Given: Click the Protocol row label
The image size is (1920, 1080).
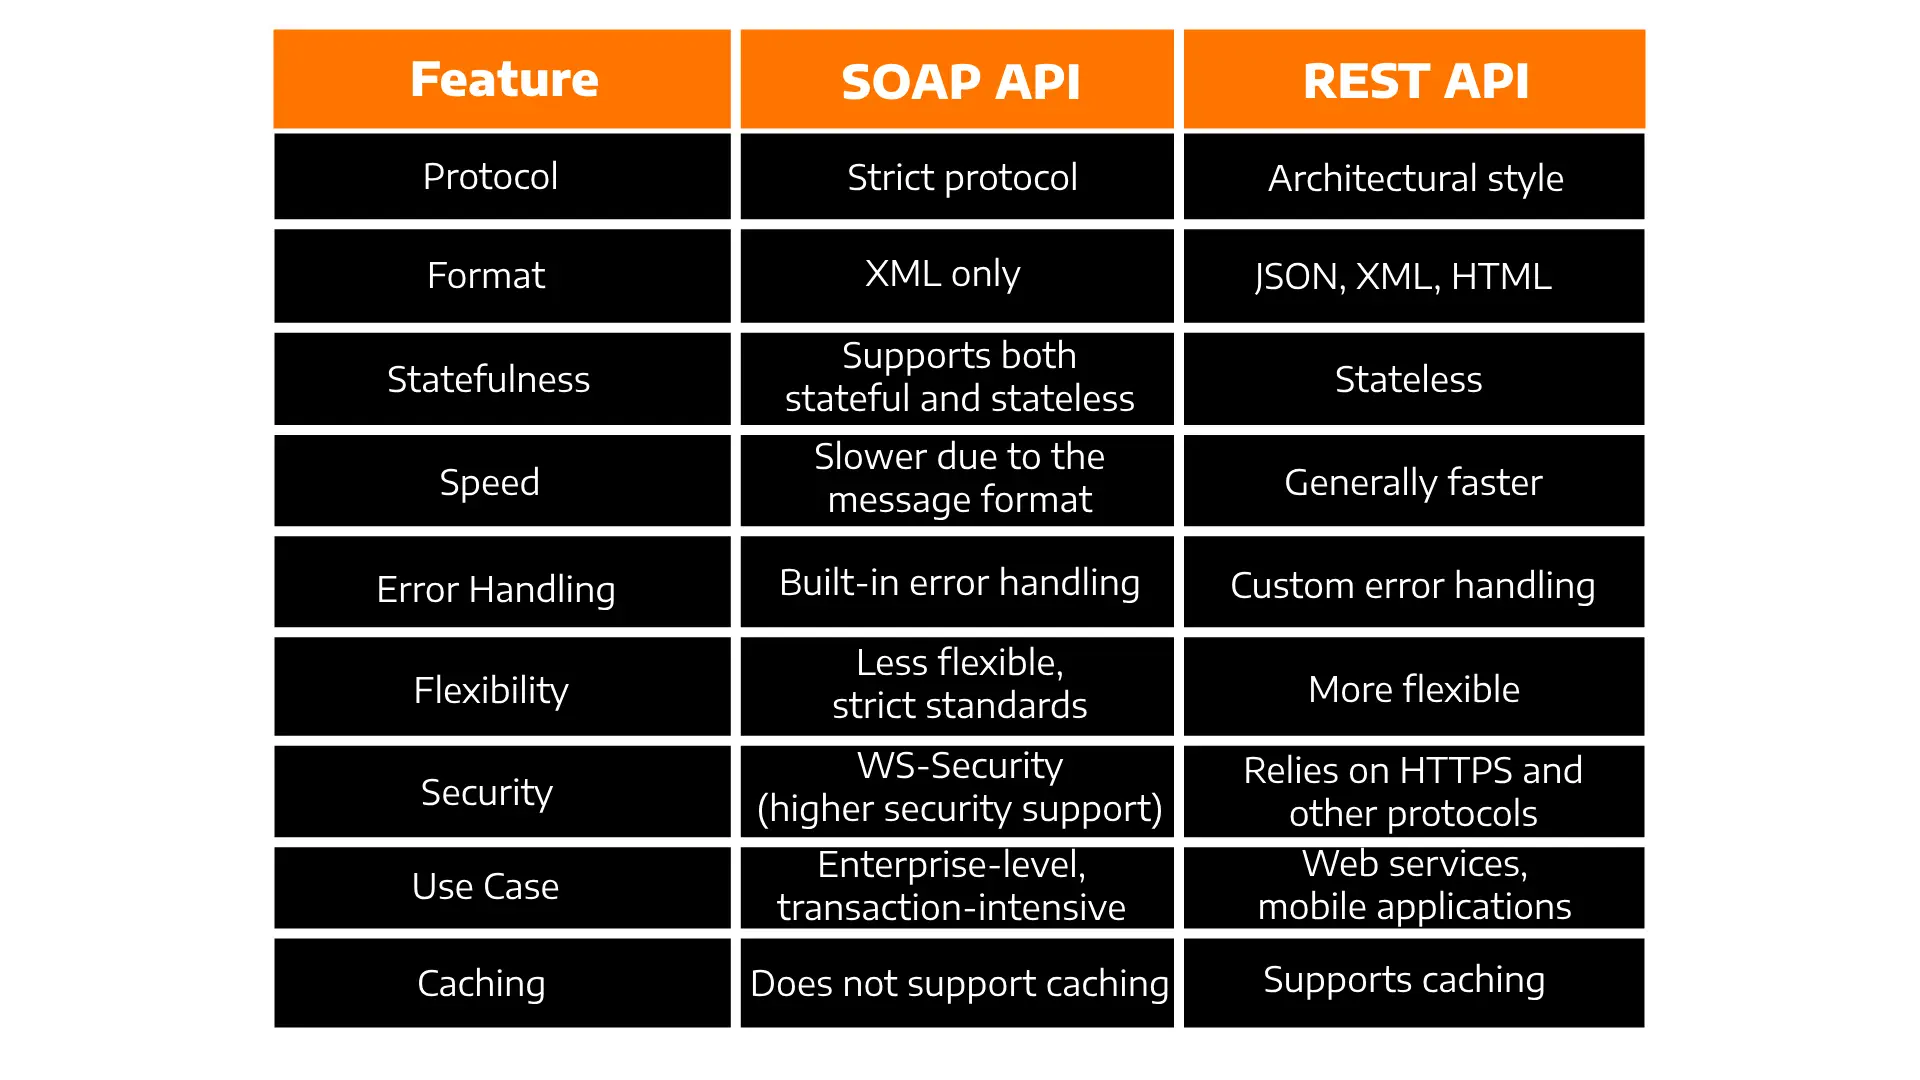Looking at the screenshot, I should pos(489,175).
